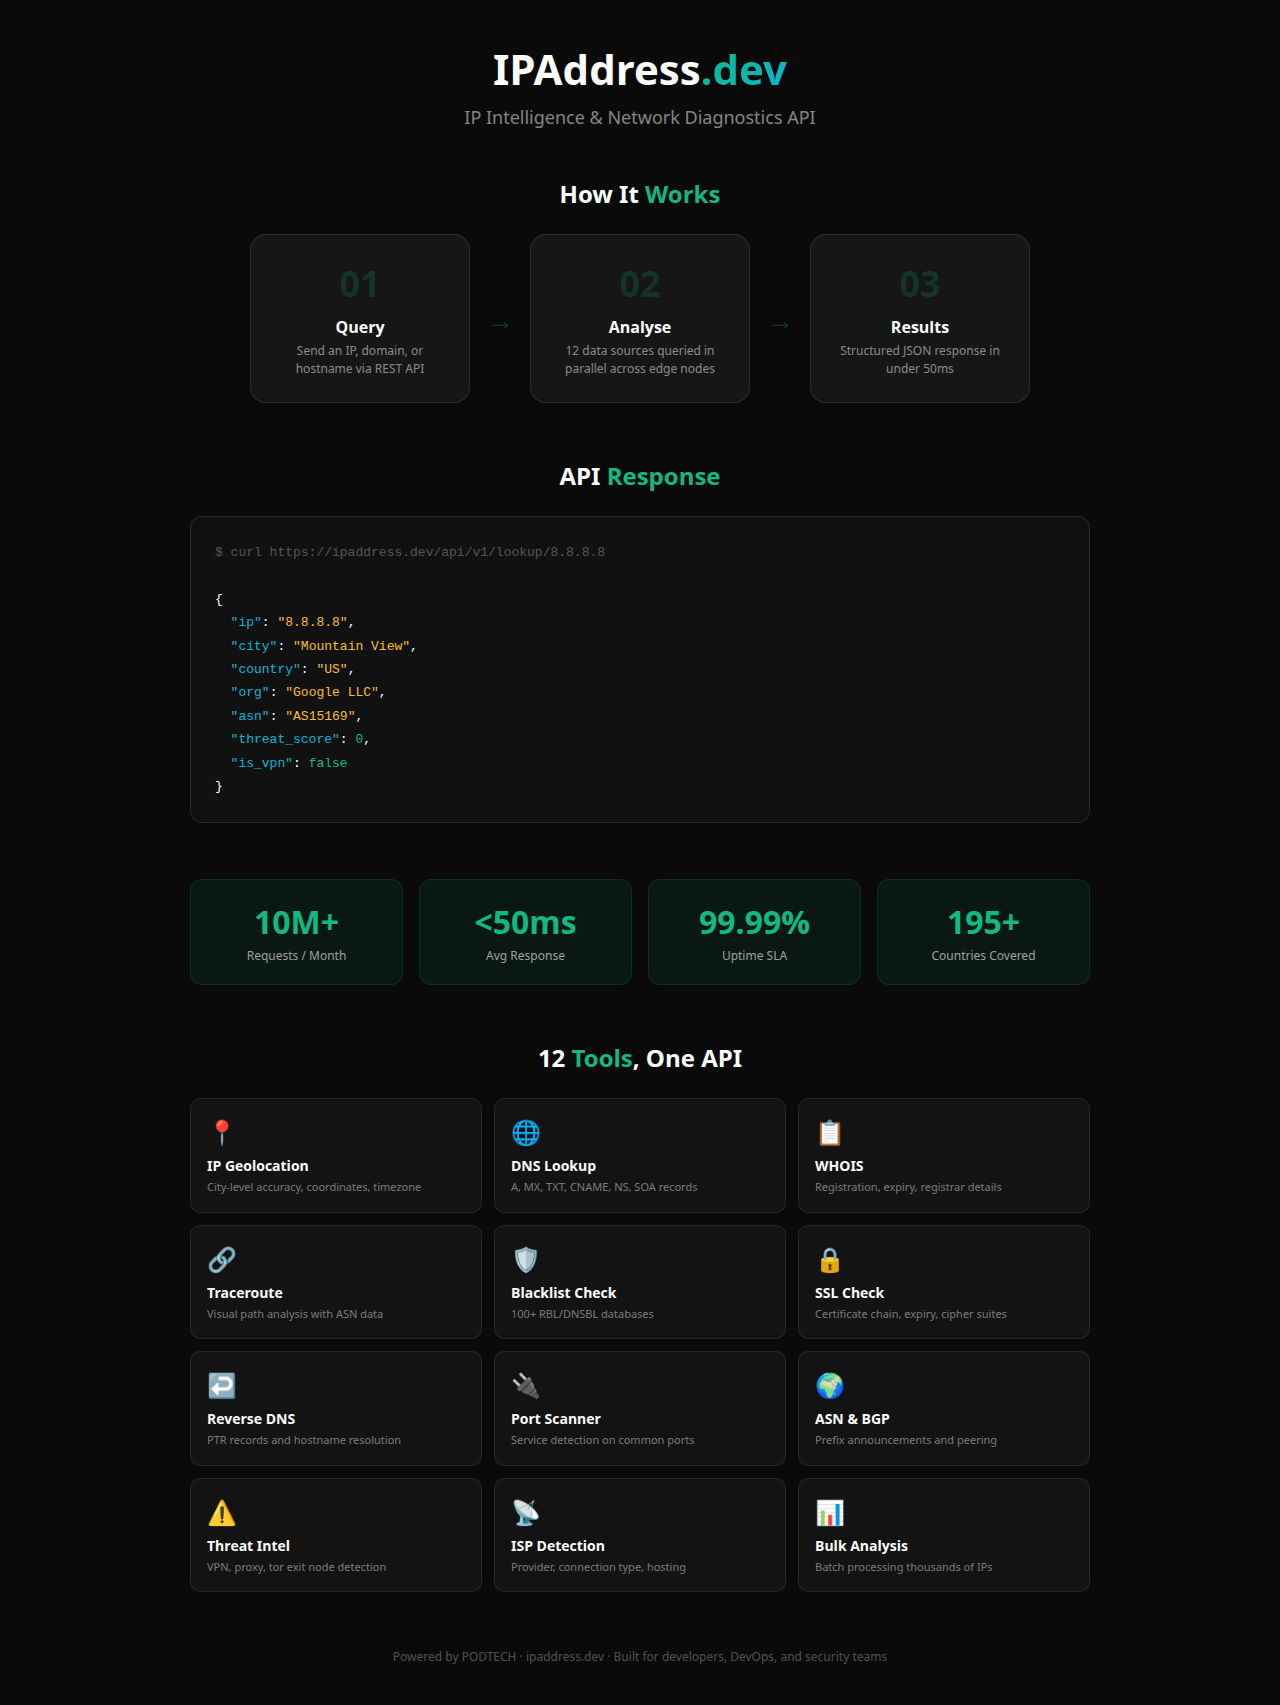Click "Registration, expiry, registrar details" text
This screenshot has height=1705, width=1280.
click(x=908, y=1187)
